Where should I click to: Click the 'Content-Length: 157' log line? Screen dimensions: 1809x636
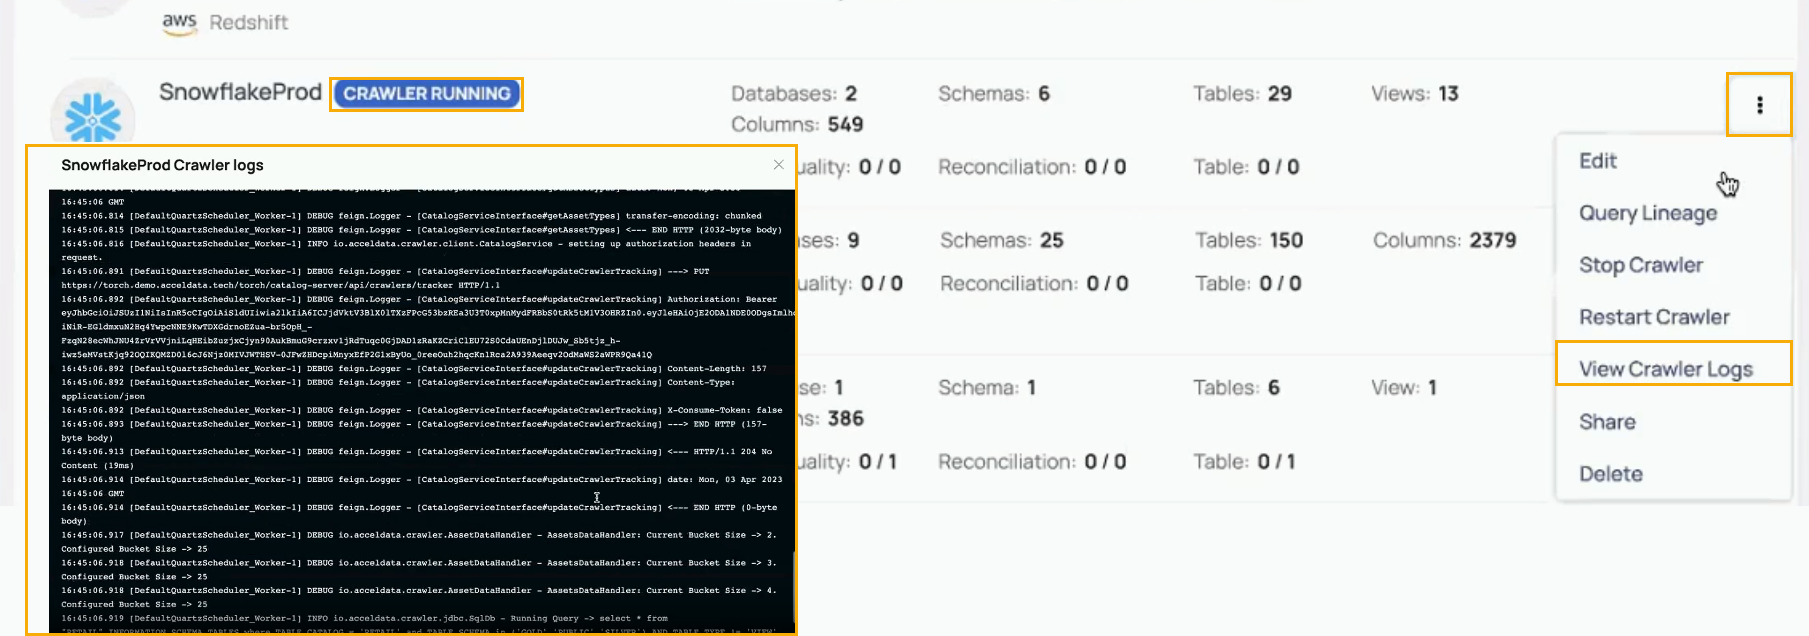414,369
